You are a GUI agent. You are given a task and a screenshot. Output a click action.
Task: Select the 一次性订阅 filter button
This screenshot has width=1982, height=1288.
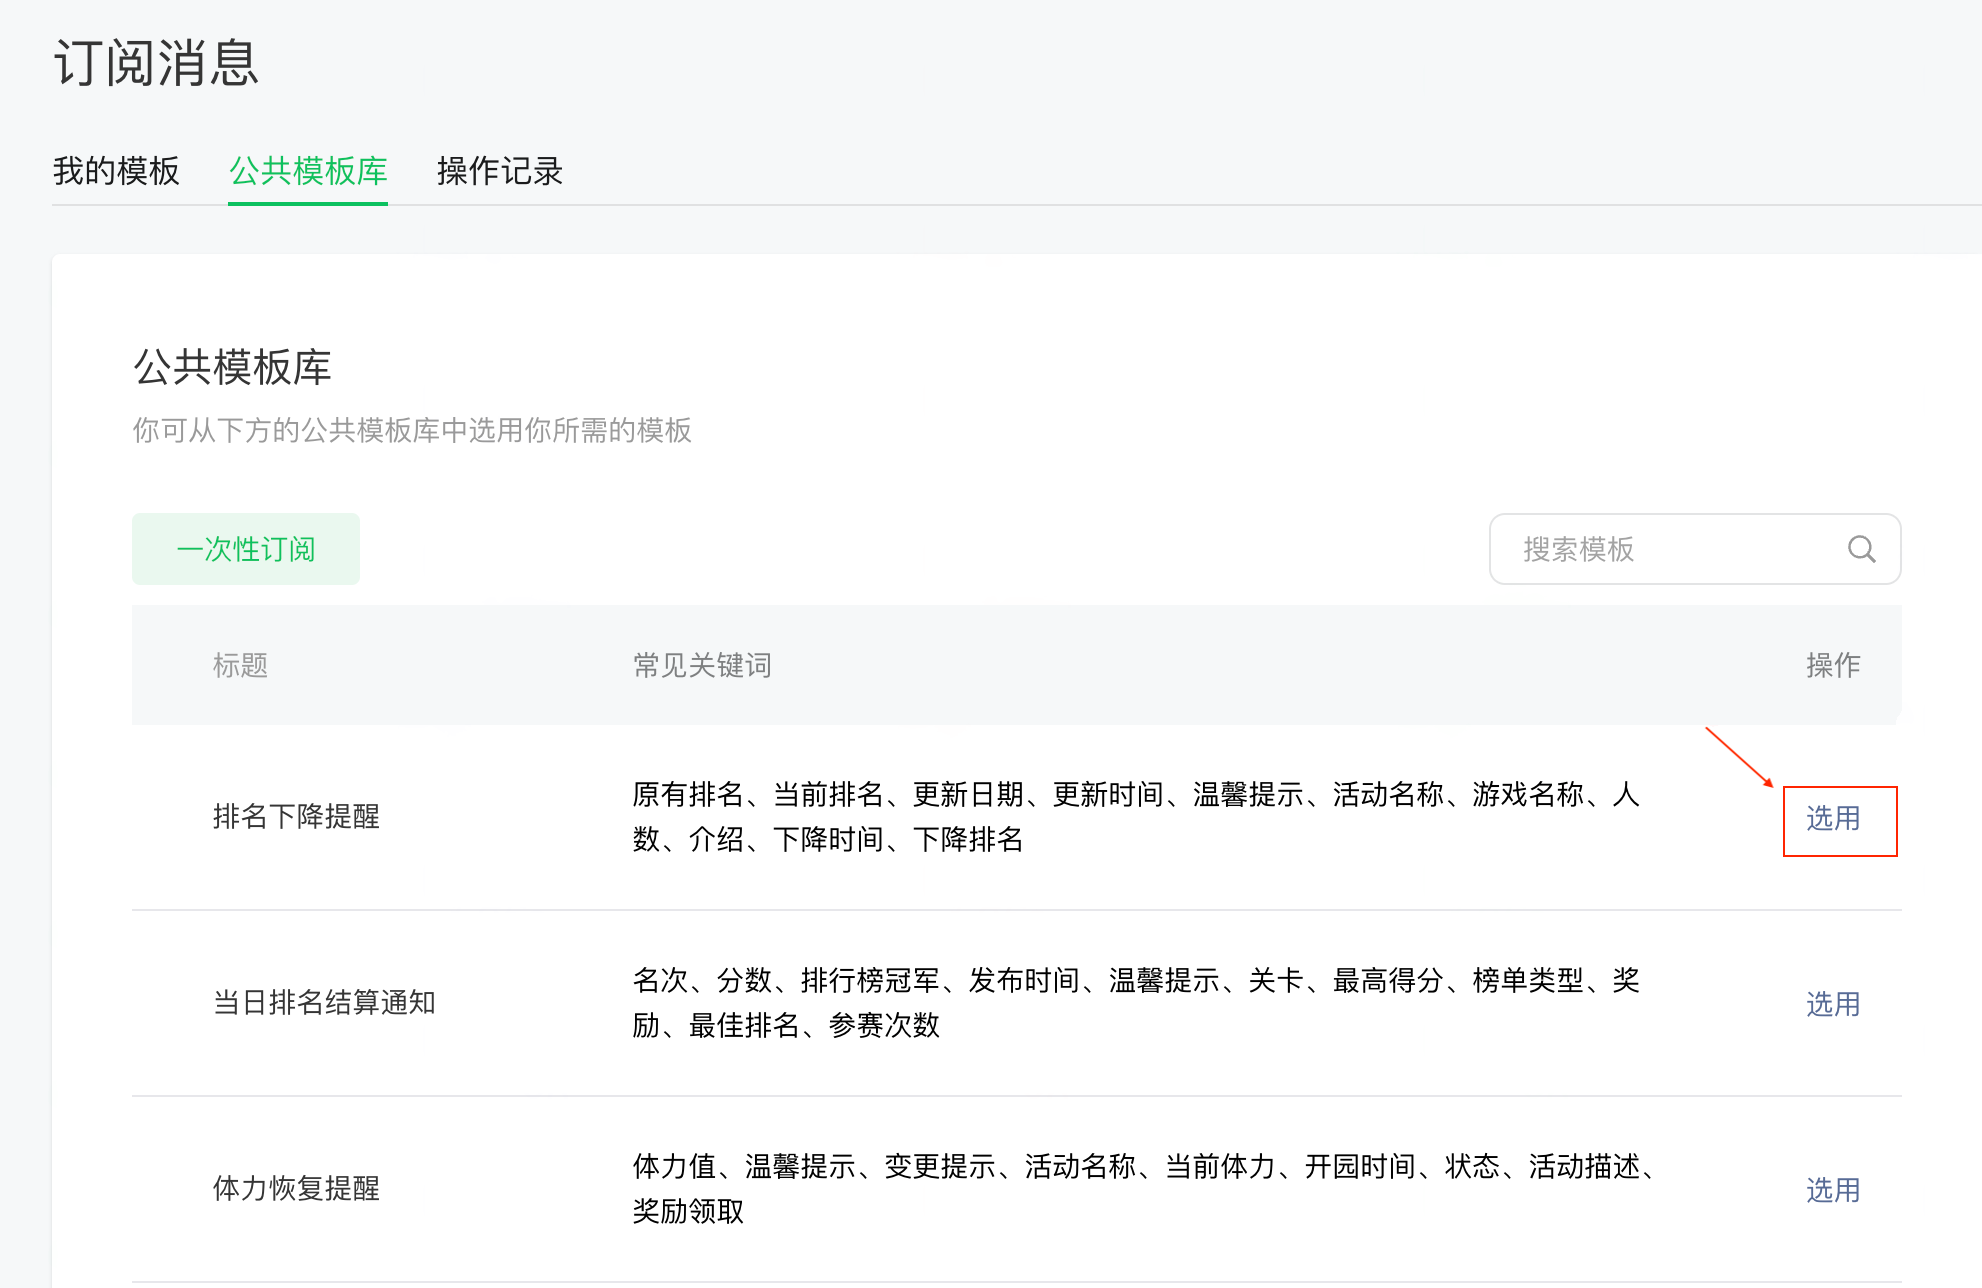point(246,549)
